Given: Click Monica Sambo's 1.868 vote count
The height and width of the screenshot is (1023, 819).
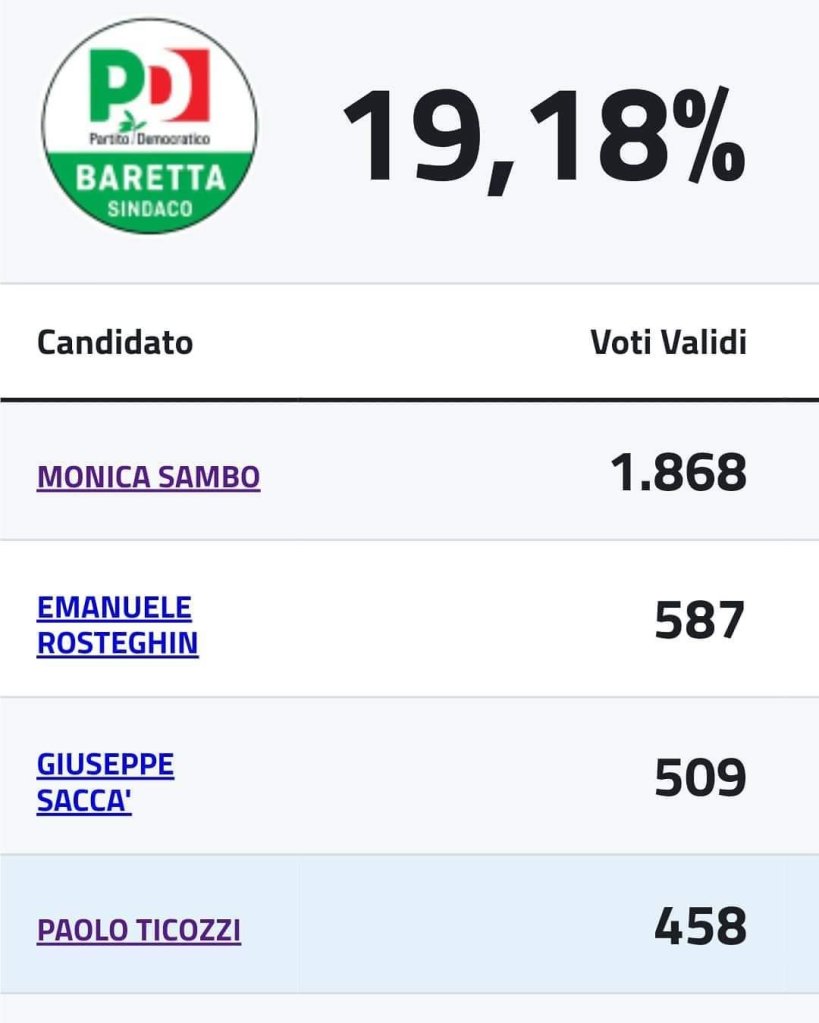Looking at the screenshot, I should click(x=678, y=473).
